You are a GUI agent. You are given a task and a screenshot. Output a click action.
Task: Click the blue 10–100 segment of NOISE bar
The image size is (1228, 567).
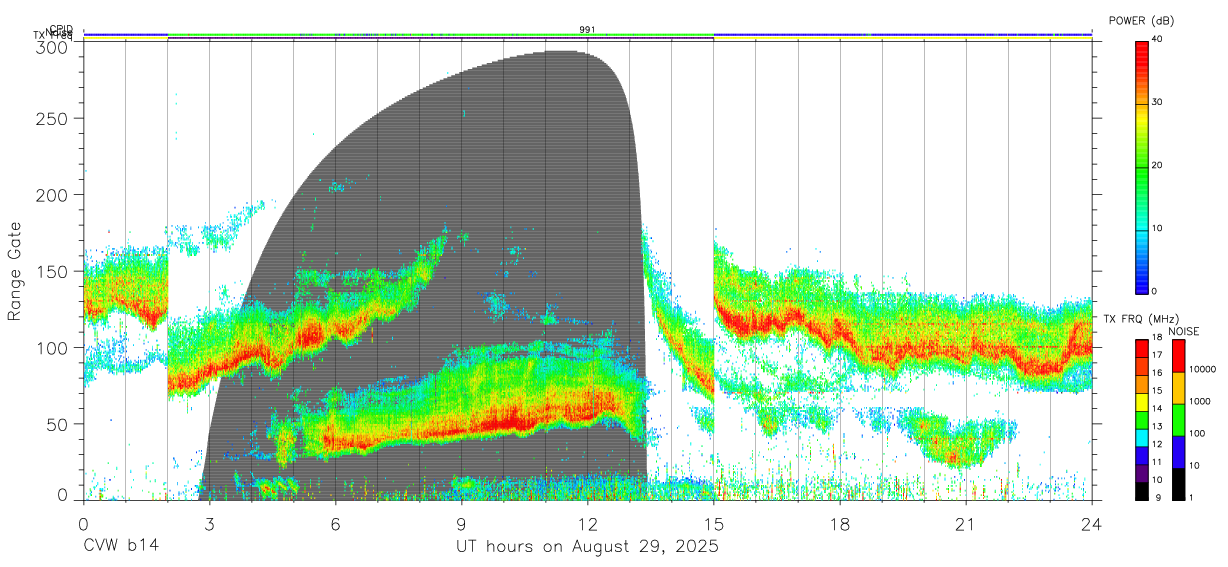coord(1179,452)
